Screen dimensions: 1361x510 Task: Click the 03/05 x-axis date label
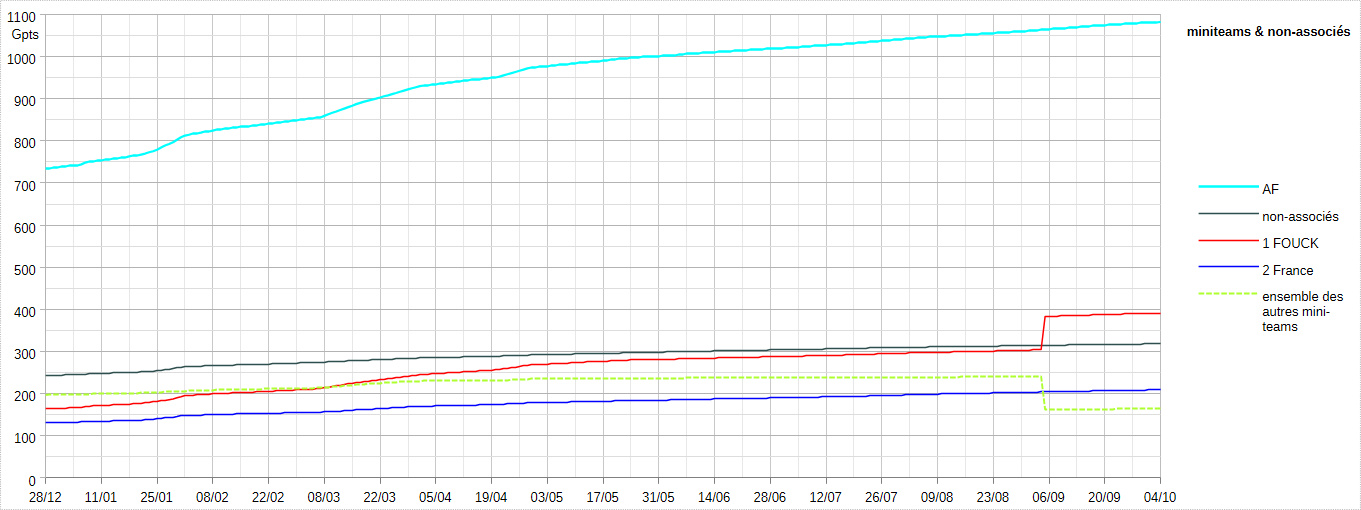point(547,496)
